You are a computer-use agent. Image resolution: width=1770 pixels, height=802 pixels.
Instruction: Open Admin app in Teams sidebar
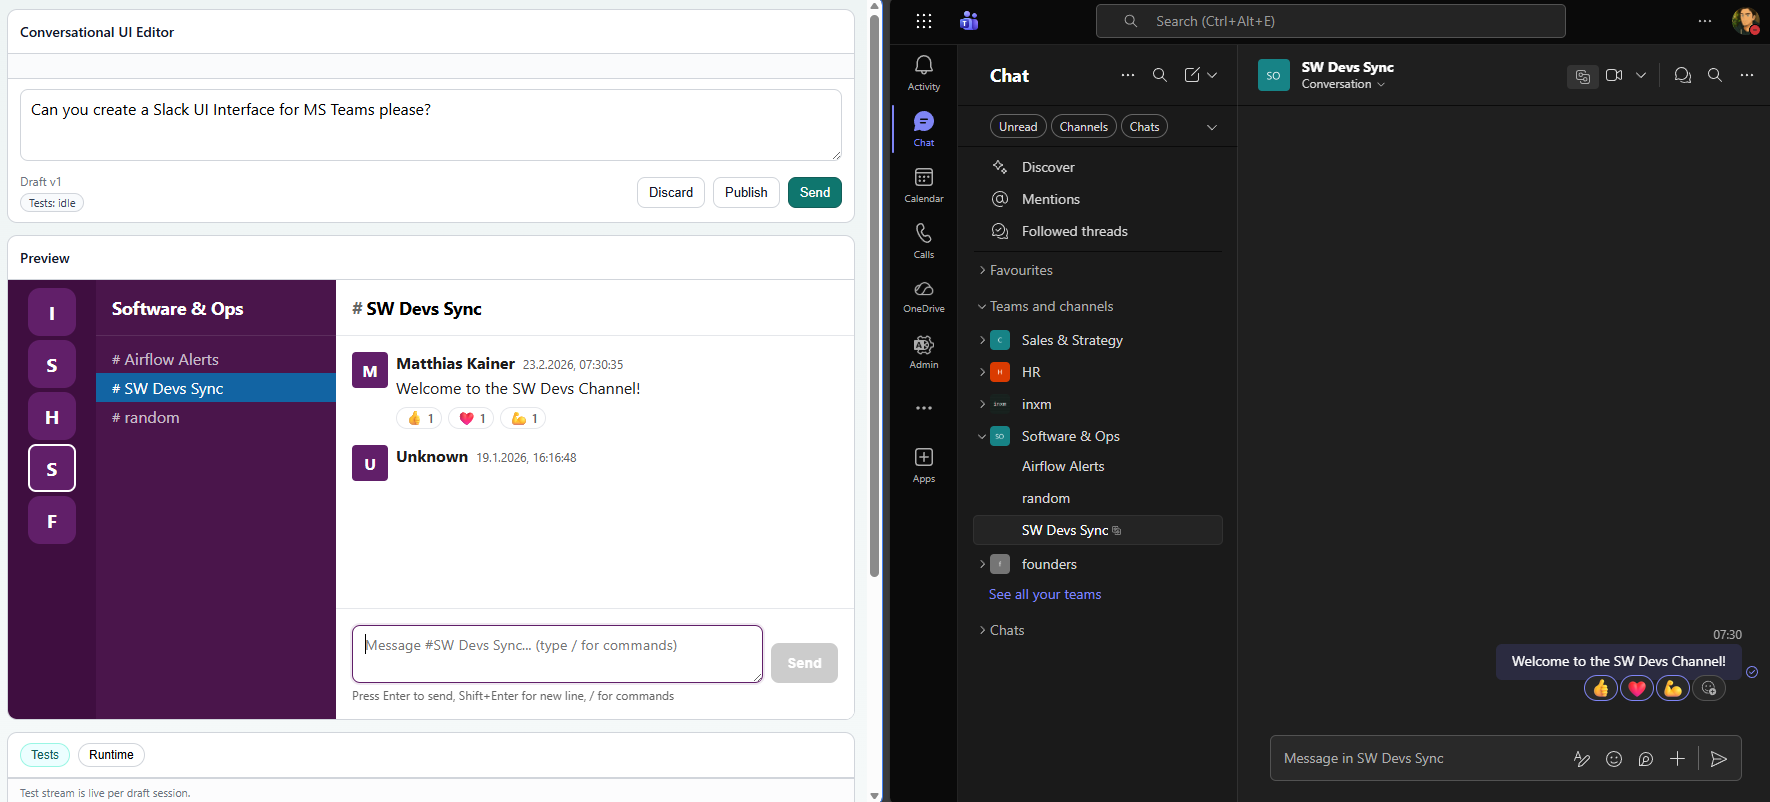pos(923,352)
